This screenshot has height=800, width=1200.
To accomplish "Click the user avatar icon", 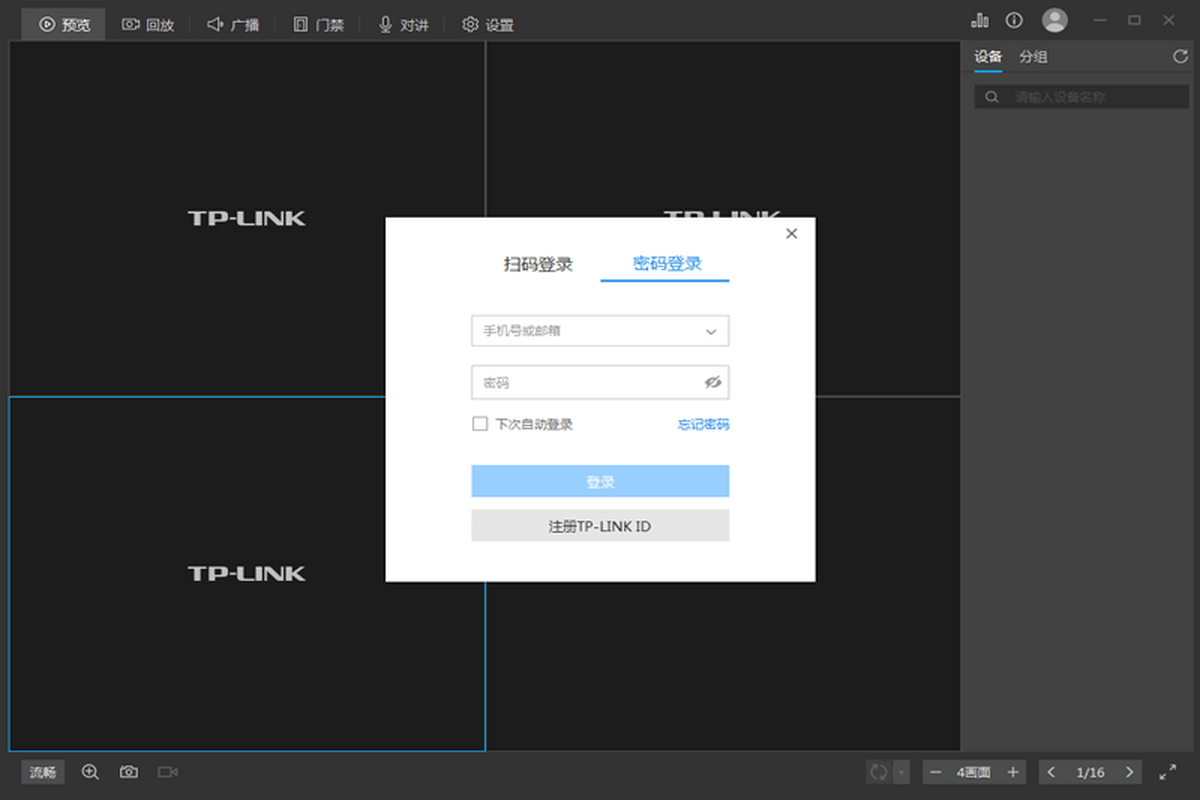I will coord(1054,20).
